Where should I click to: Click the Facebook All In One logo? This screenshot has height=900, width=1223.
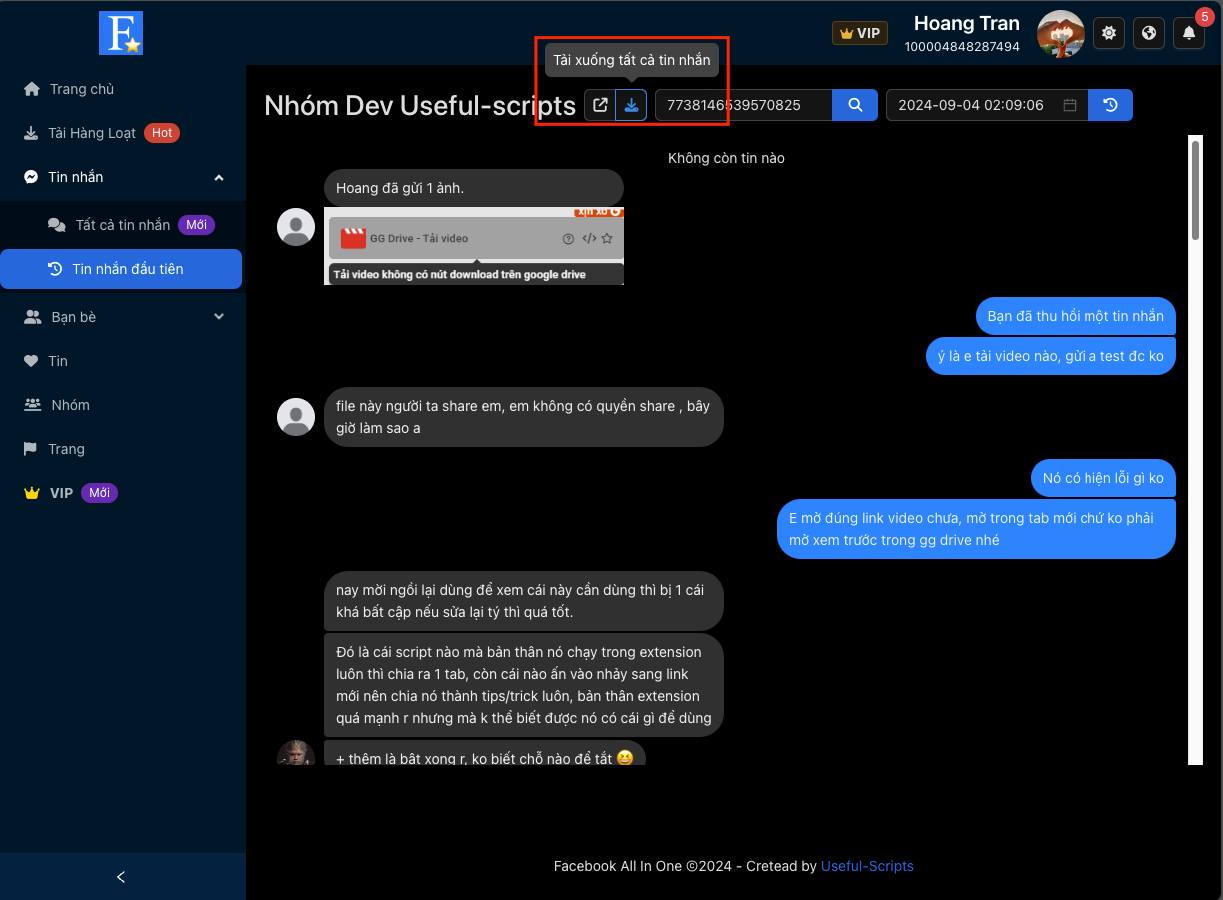[x=121, y=33]
